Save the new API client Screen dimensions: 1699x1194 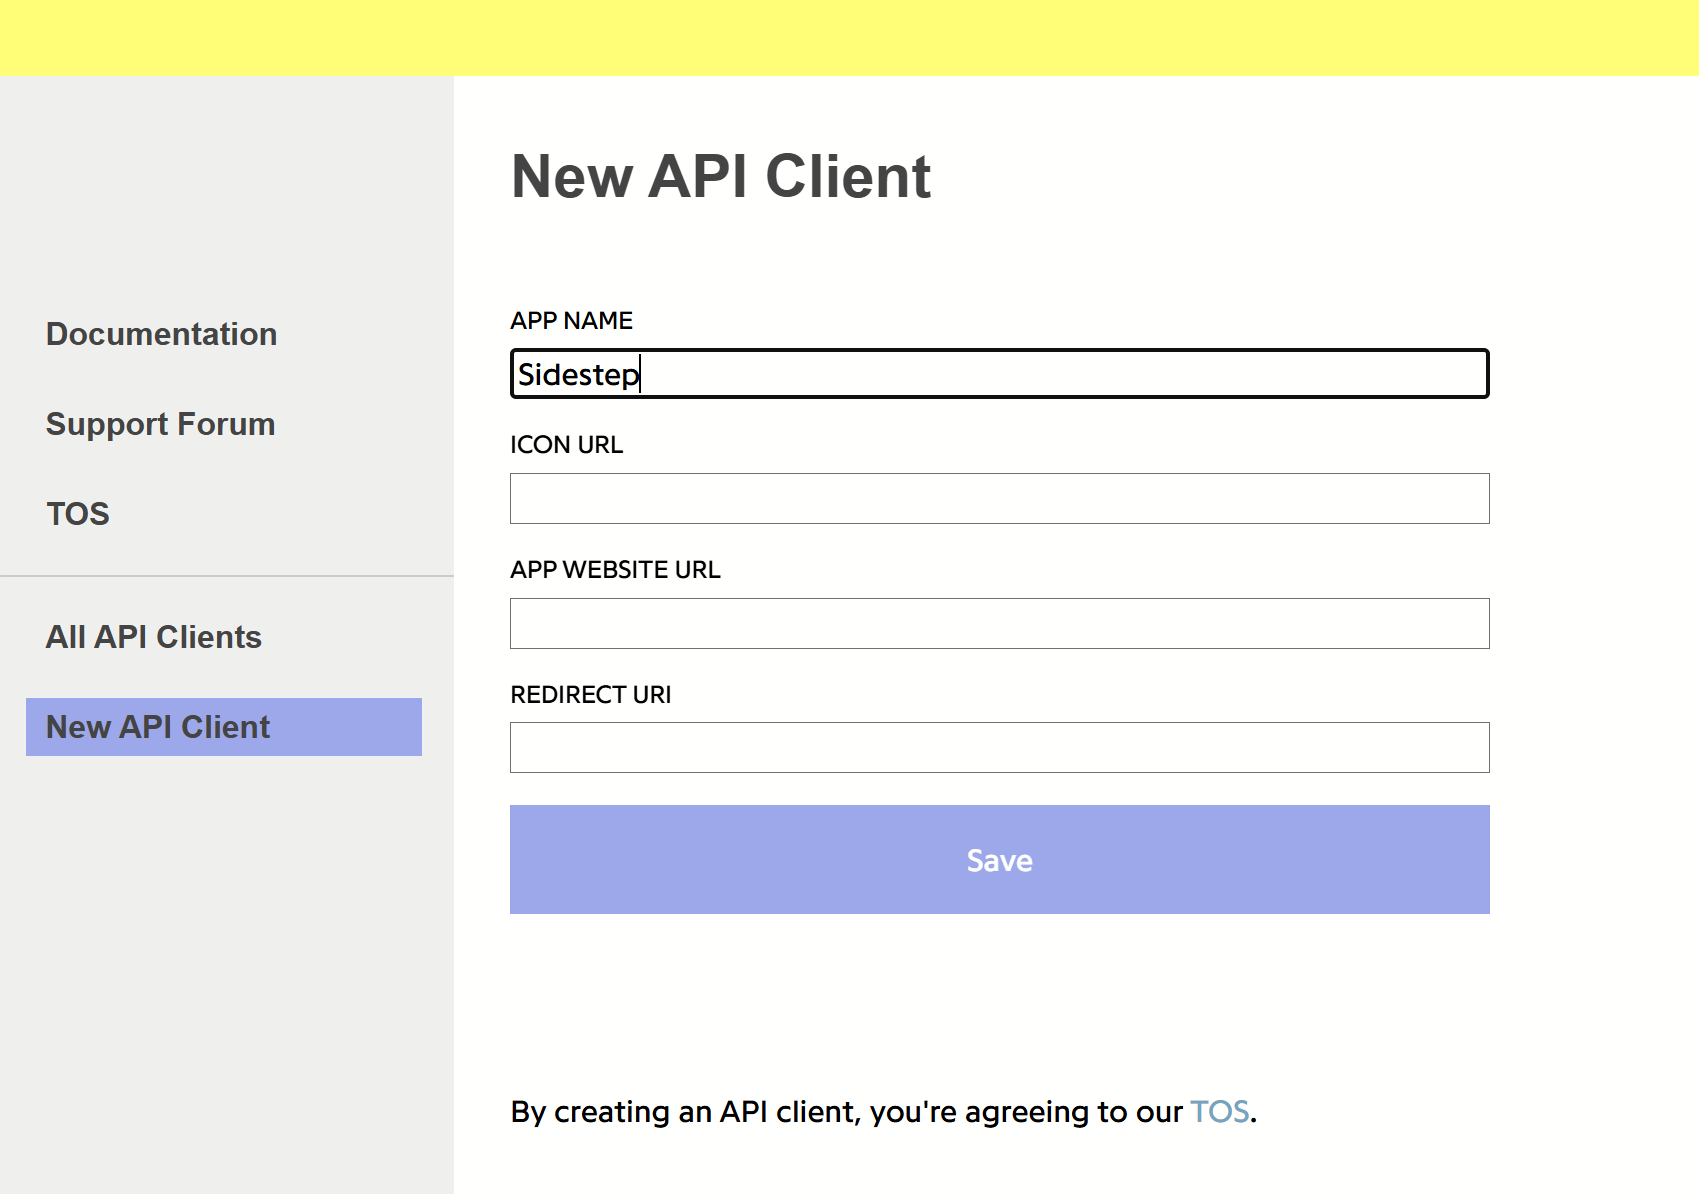click(x=1000, y=860)
